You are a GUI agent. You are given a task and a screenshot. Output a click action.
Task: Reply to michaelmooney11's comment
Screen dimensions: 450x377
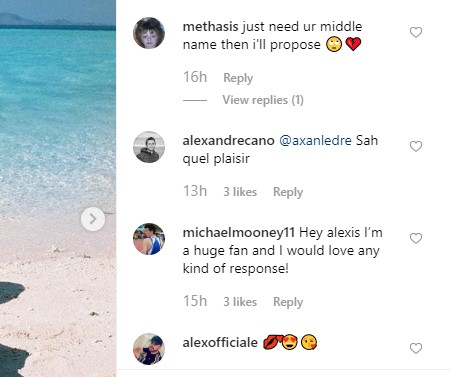coord(288,302)
